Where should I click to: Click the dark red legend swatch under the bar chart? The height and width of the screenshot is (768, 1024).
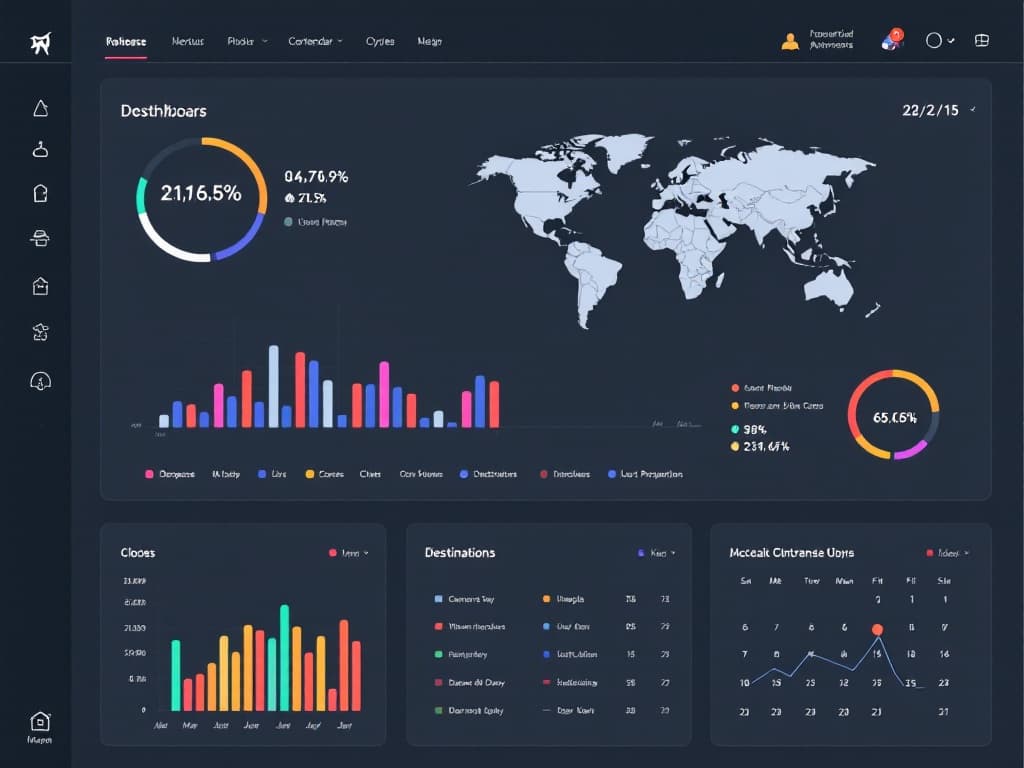tap(543, 474)
